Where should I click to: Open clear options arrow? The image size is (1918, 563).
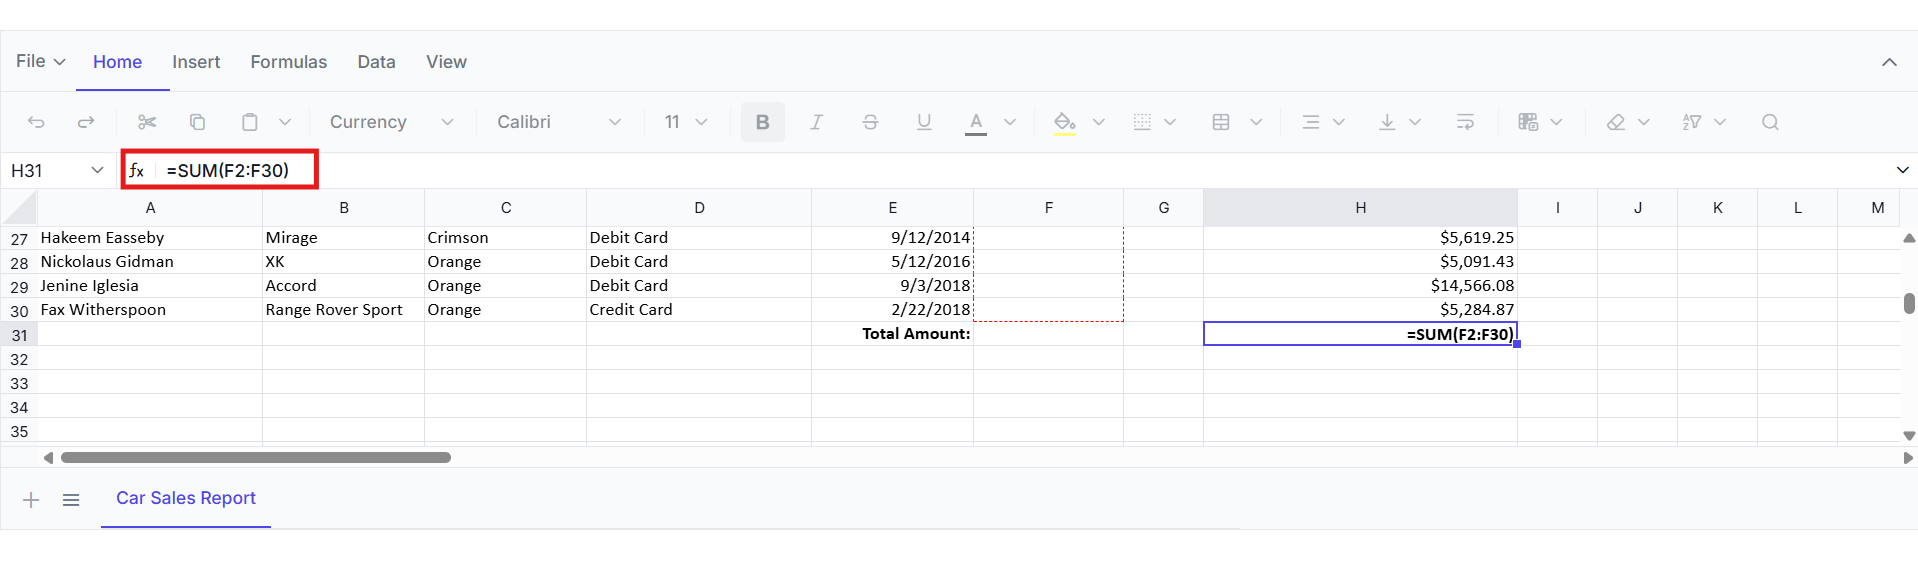click(1644, 122)
